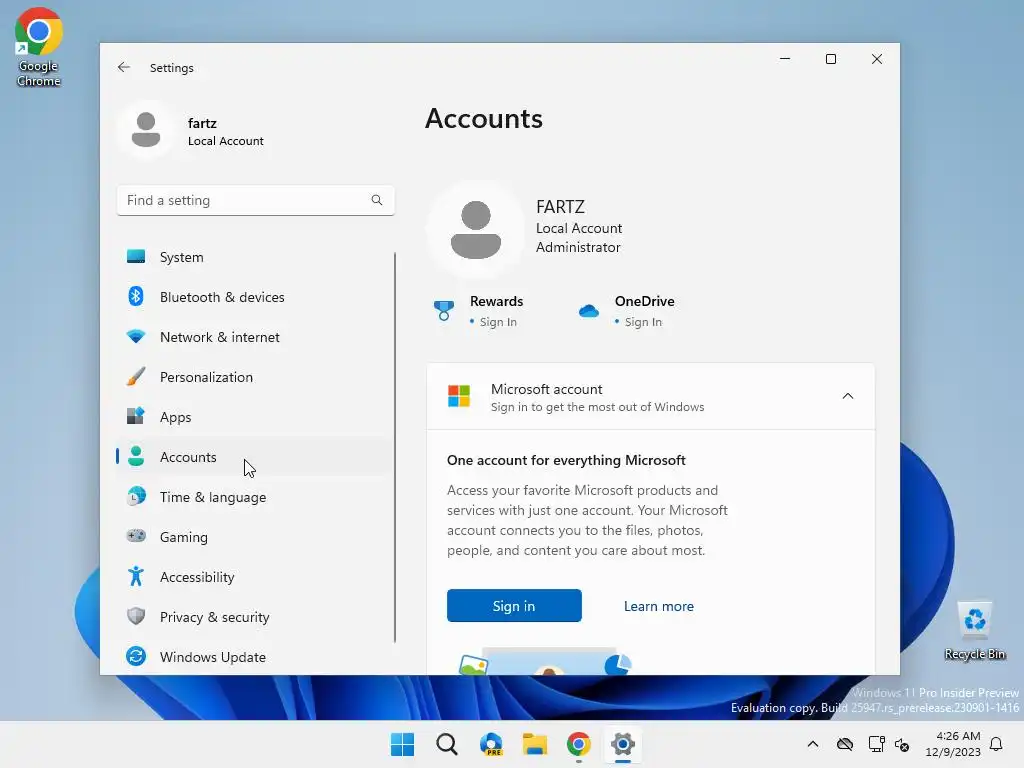
Task: Click the network status tray icon
Action: (x=876, y=744)
